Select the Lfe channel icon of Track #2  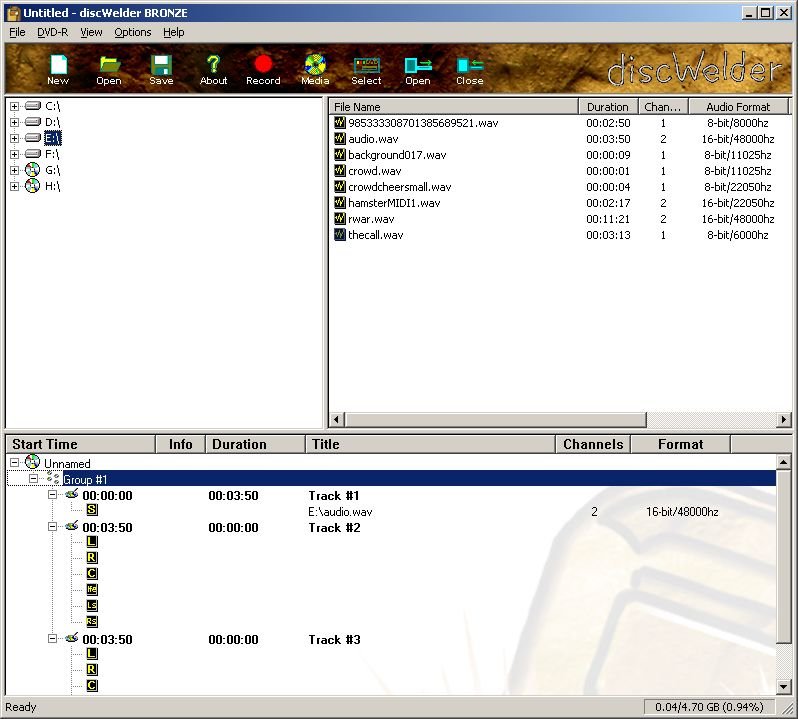click(92, 590)
